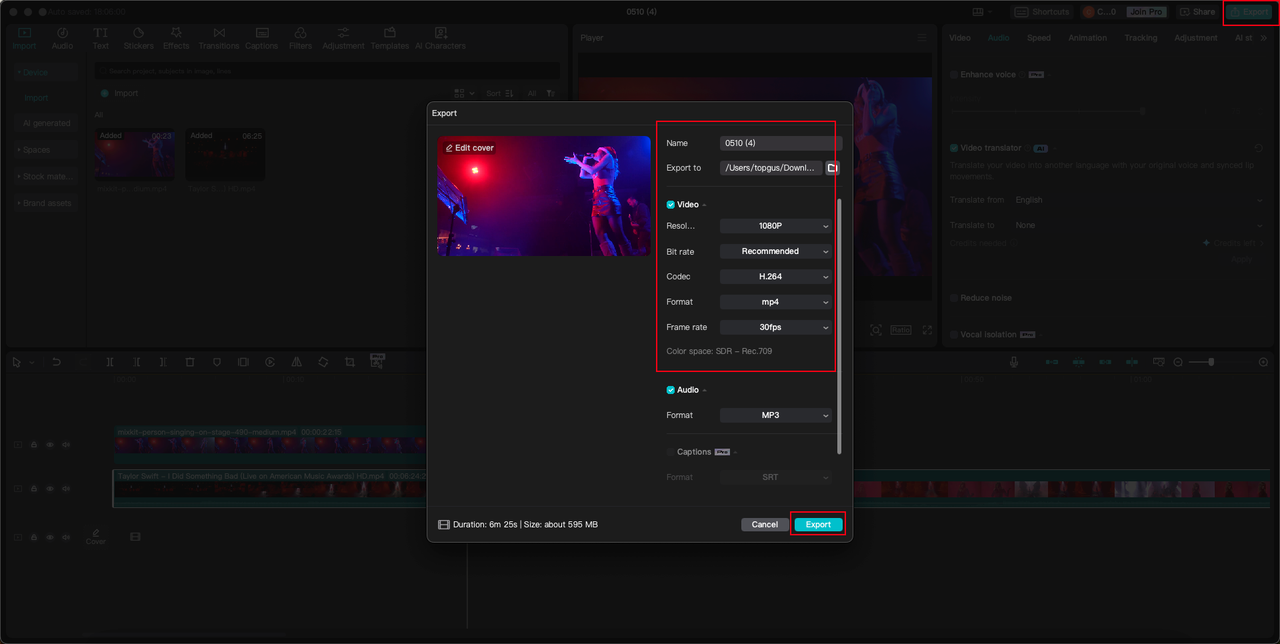
Task: Open the Resolution dropdown showing 1080P
Action: point(775,226)
